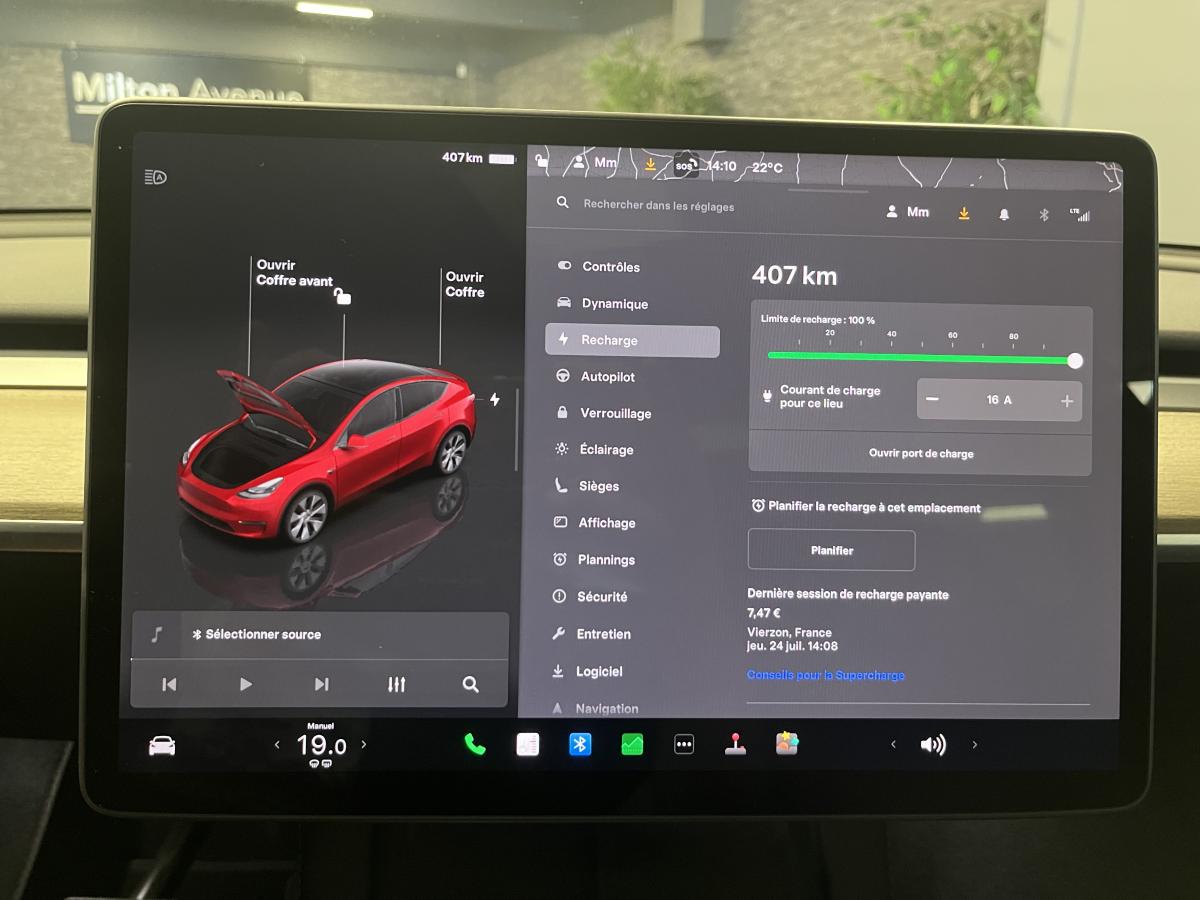Open the all-apps three dots launcher
Image resolution: width=1200 pixels, height=900 pixels.
point(684,744)
